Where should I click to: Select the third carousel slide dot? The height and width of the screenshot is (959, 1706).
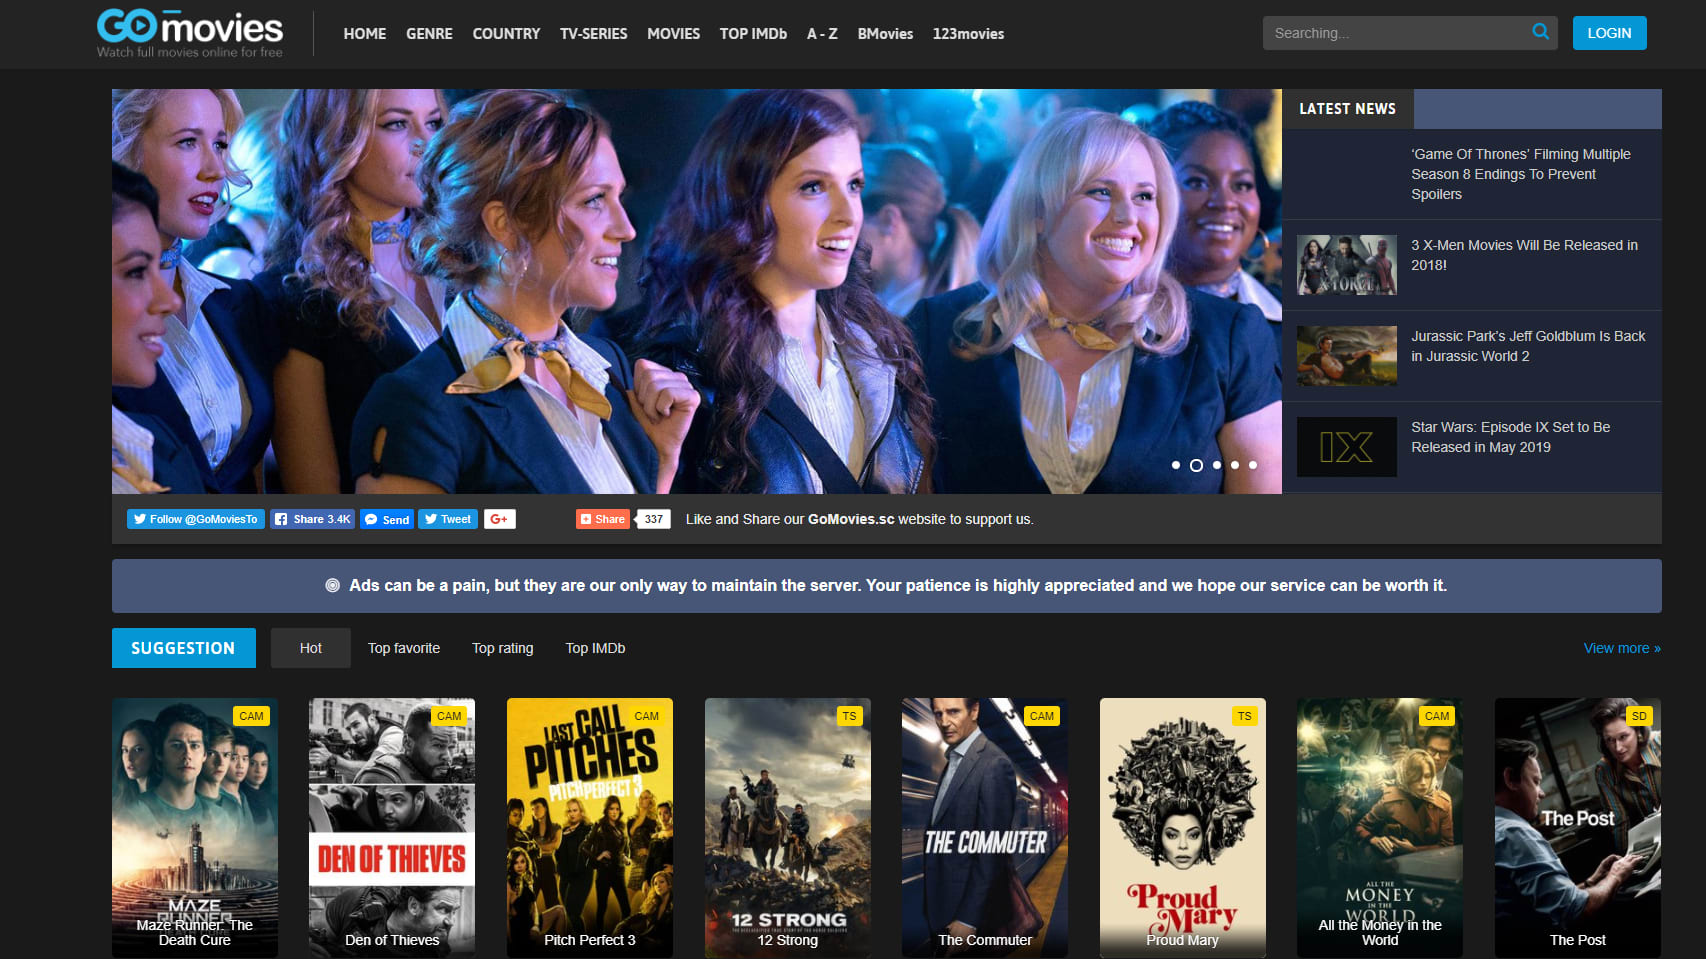pos(1217,465)
